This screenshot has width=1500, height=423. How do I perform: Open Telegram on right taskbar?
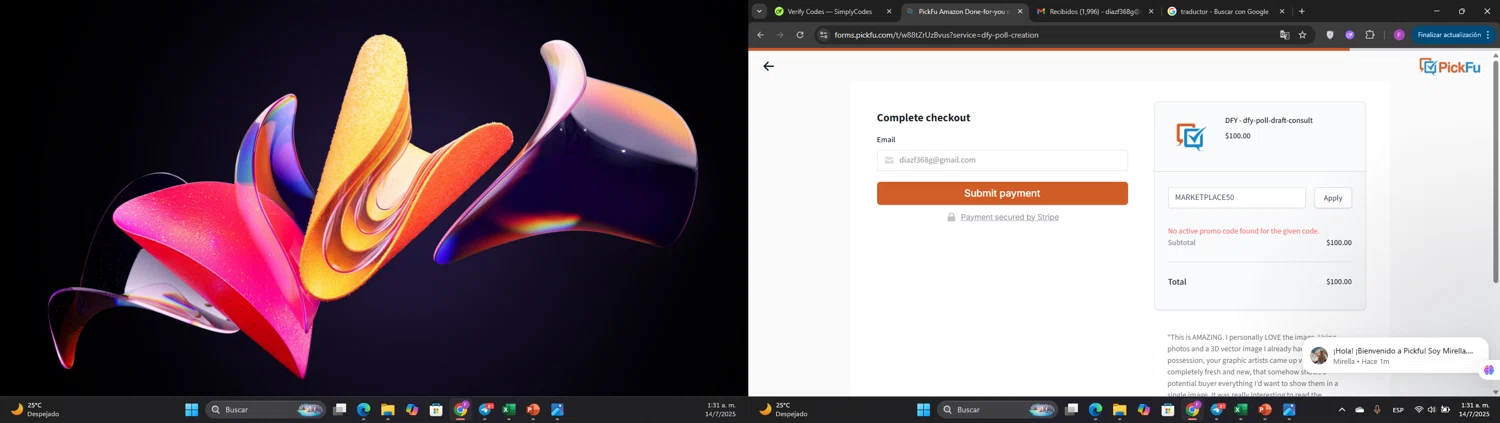coord(1217,410)
